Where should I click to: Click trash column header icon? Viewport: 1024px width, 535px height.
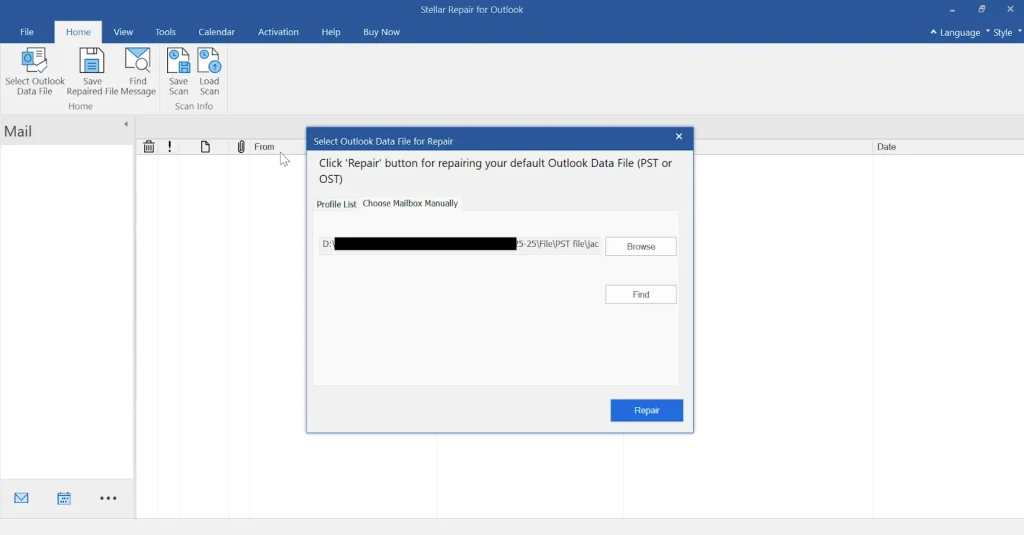point(149,147)
